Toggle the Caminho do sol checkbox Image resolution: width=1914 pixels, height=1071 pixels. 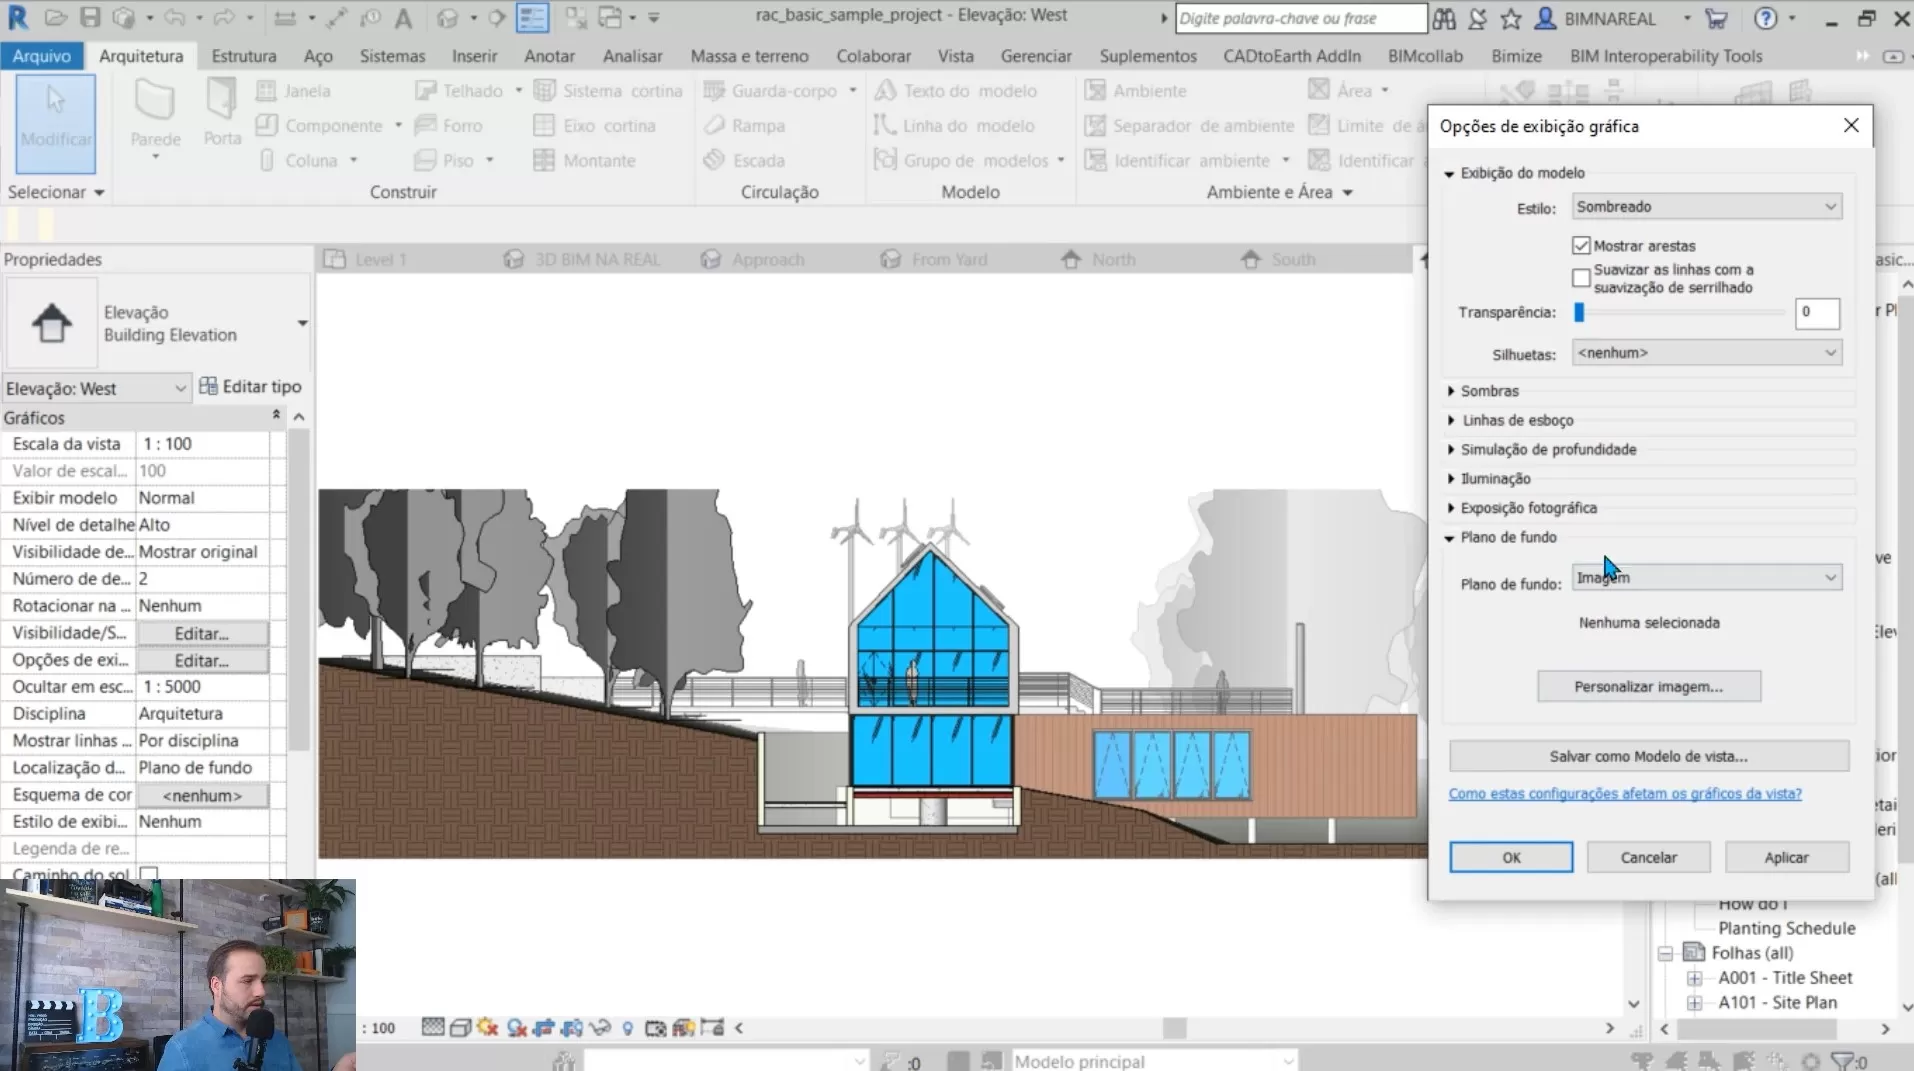(149, 875)
